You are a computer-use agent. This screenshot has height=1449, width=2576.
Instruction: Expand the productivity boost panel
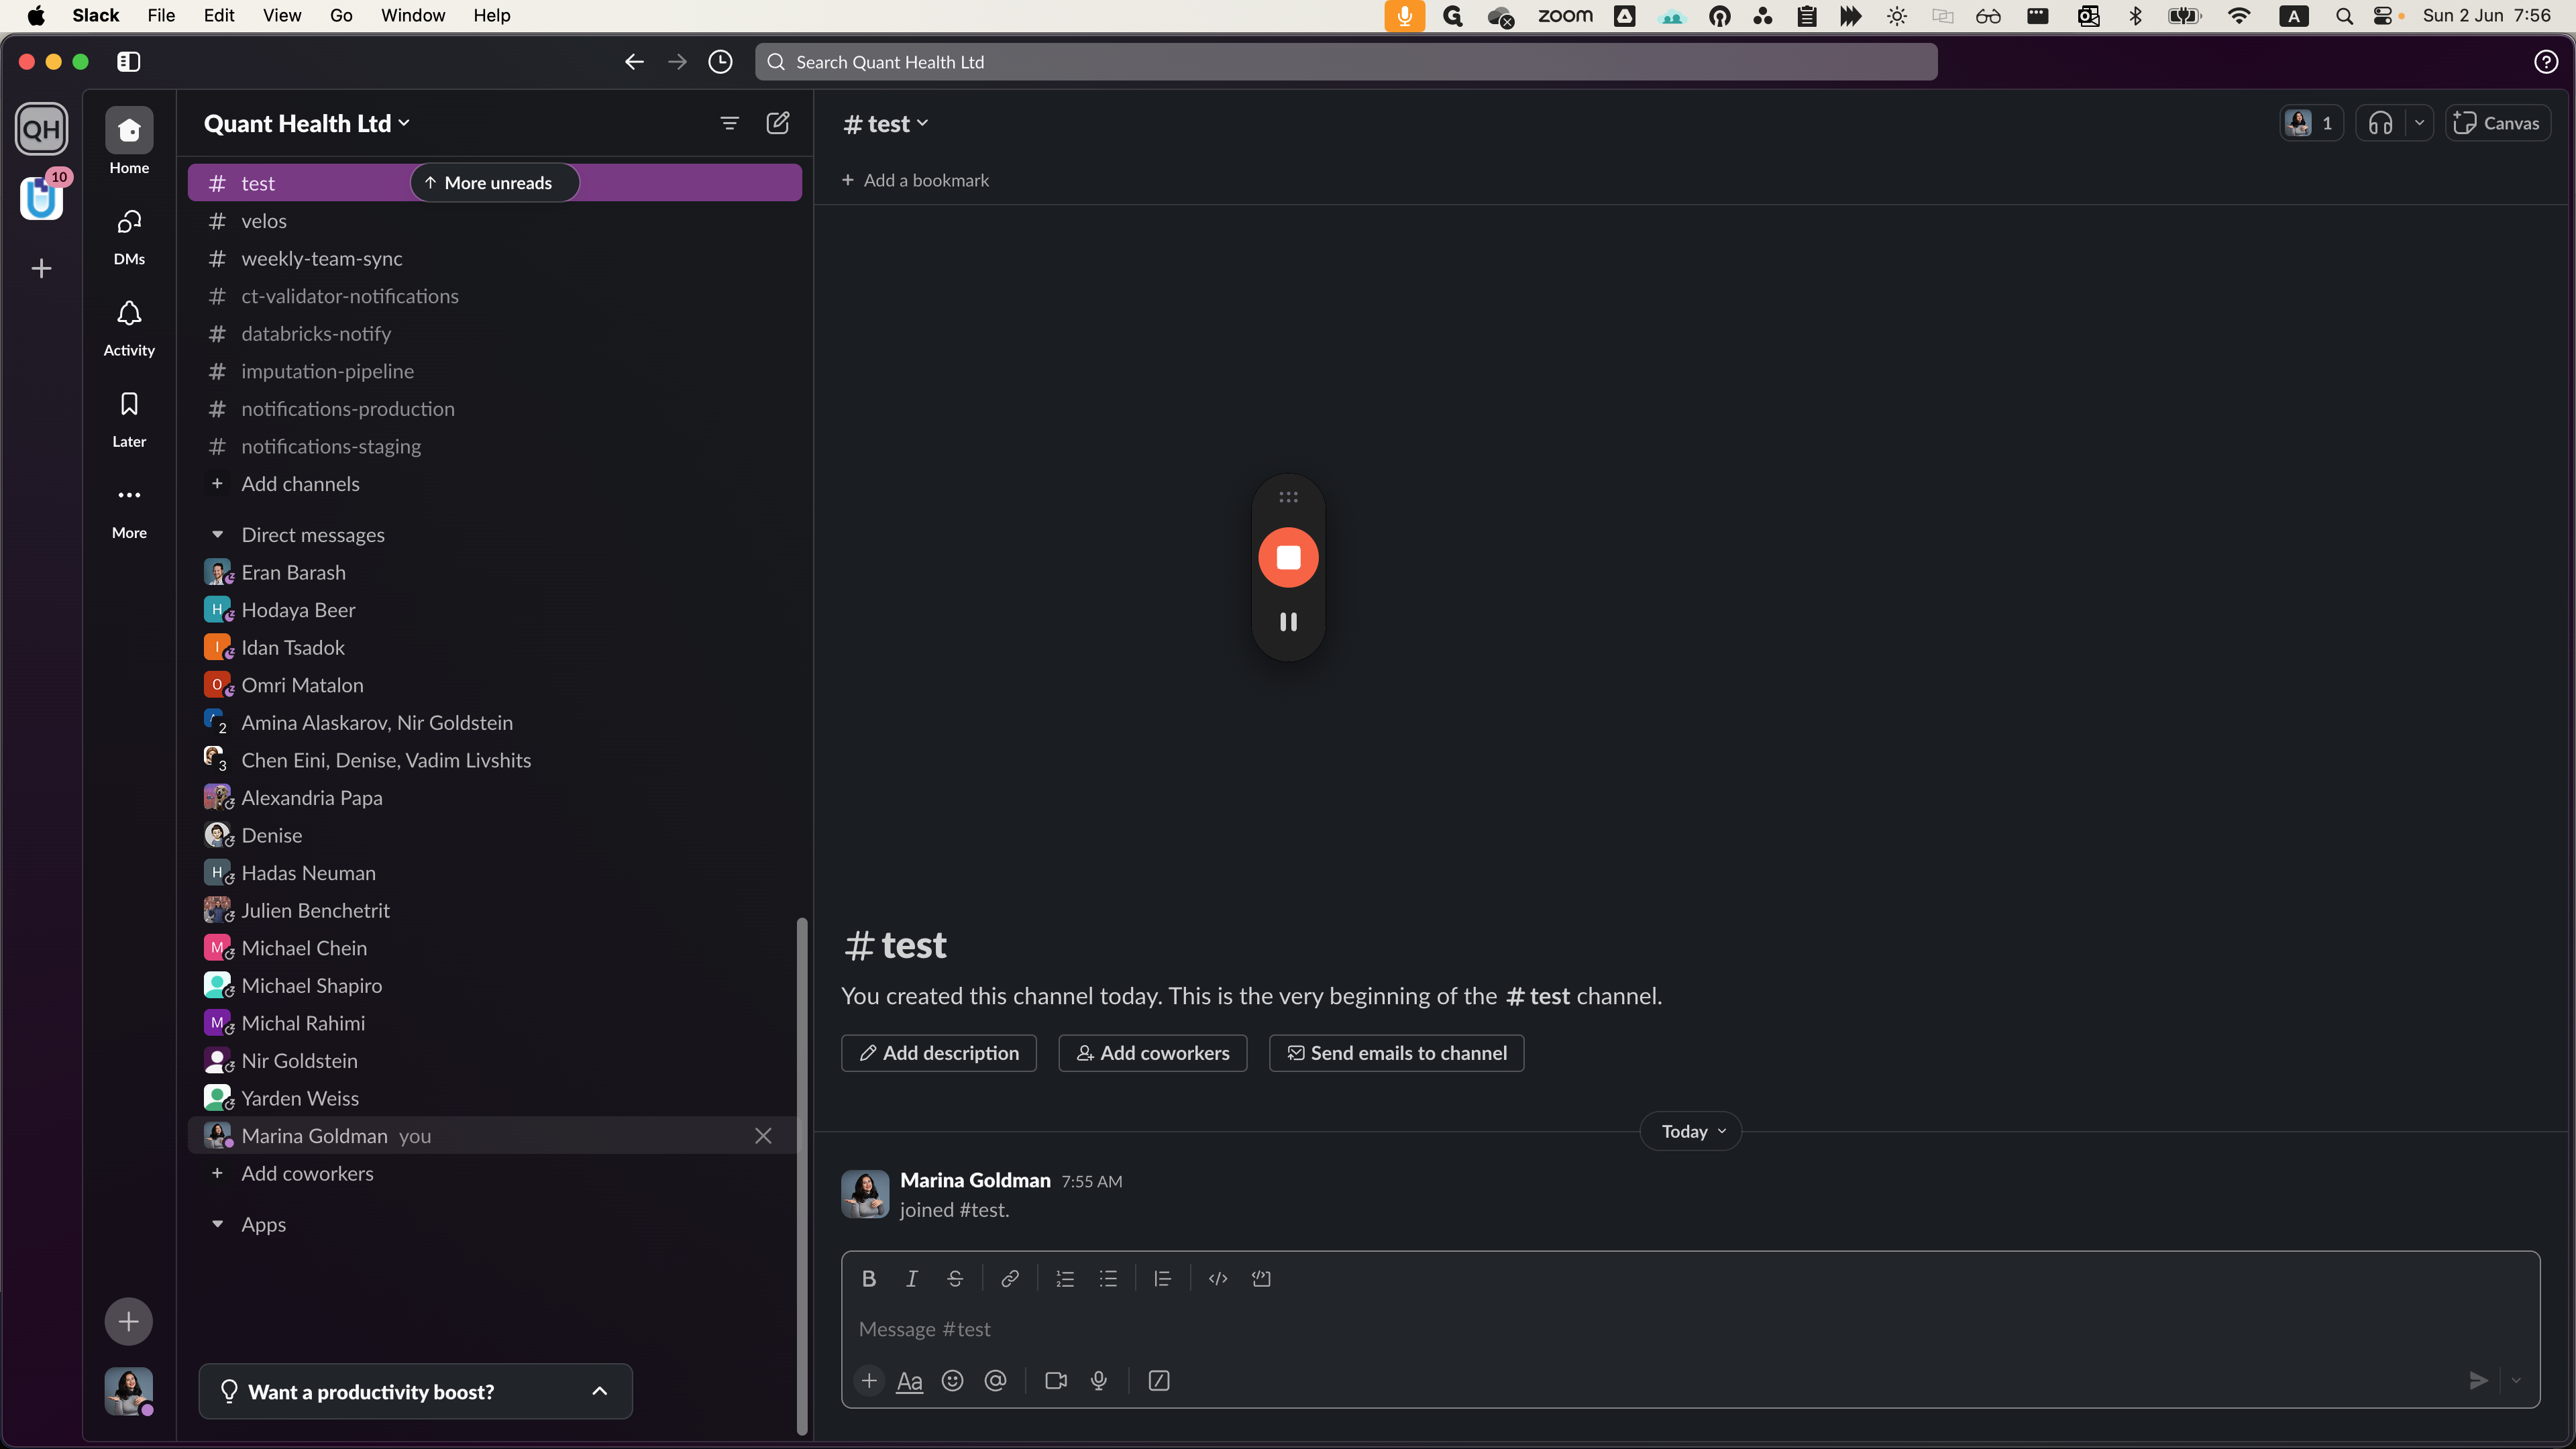[600, 1391]
